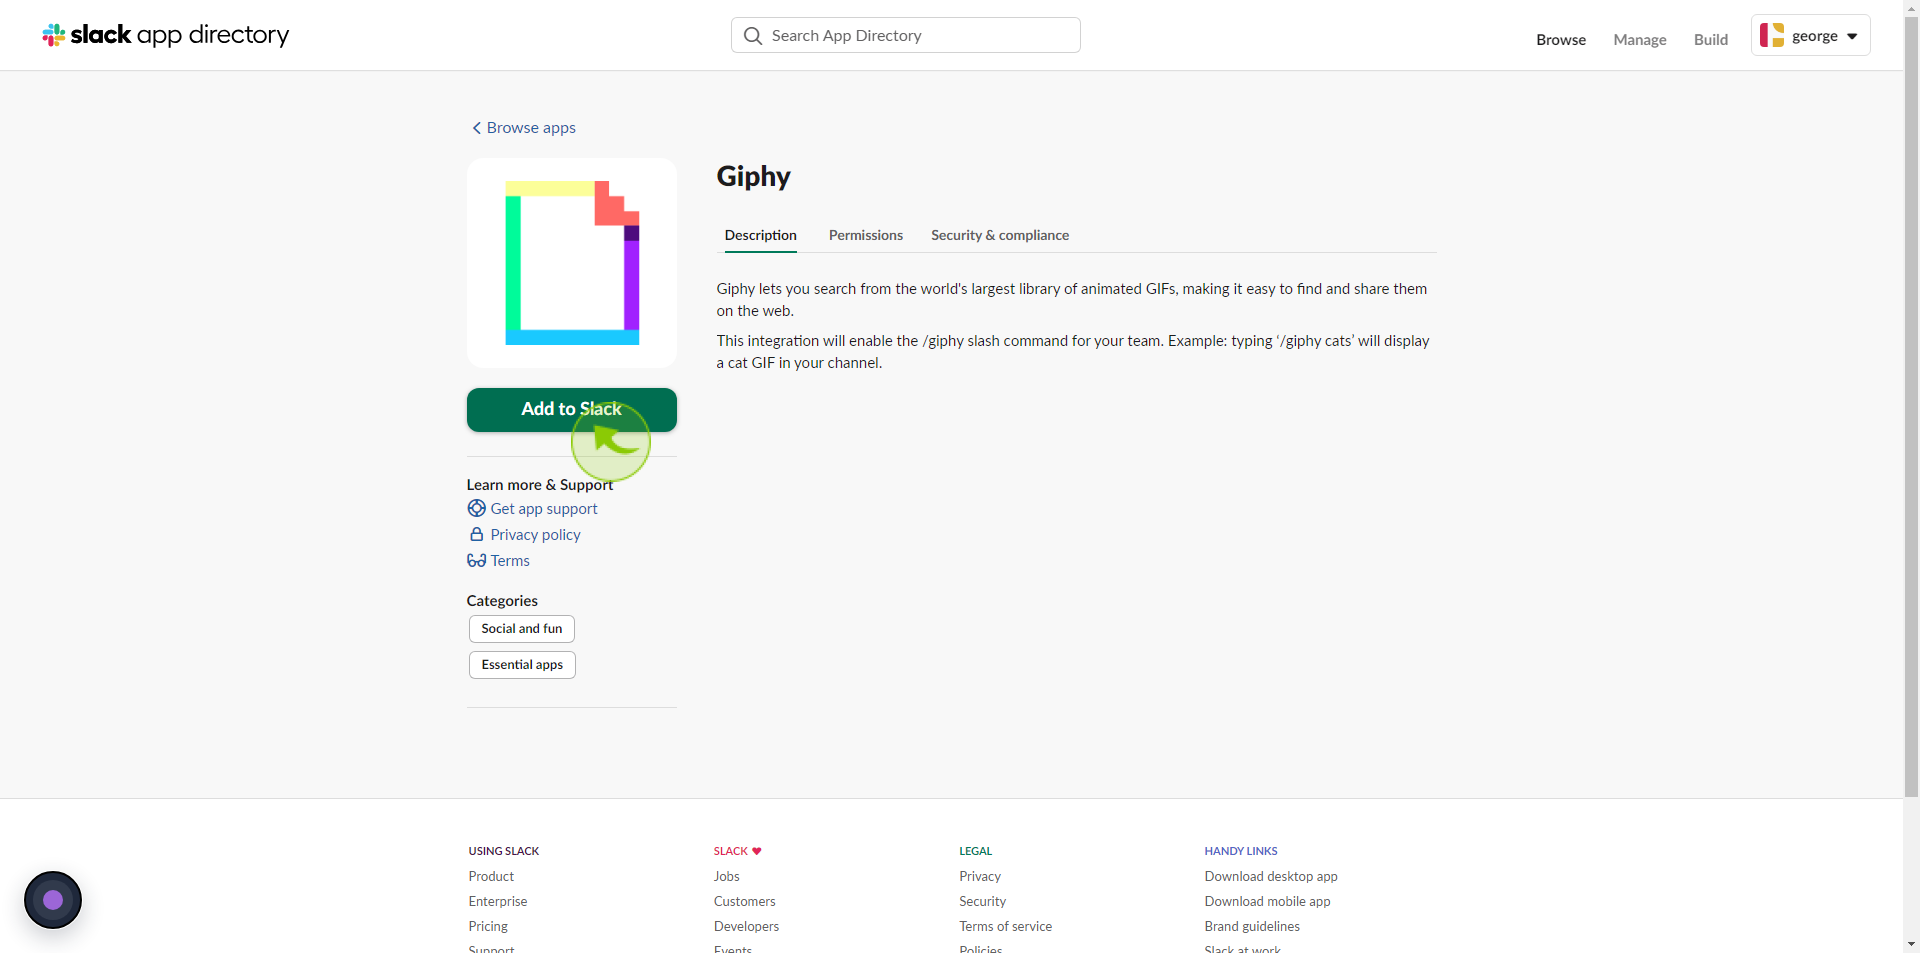Viewport: 1920px width, 953px height.
Task: Click the george workspace avatar icon
Action: pos(1772,35)
